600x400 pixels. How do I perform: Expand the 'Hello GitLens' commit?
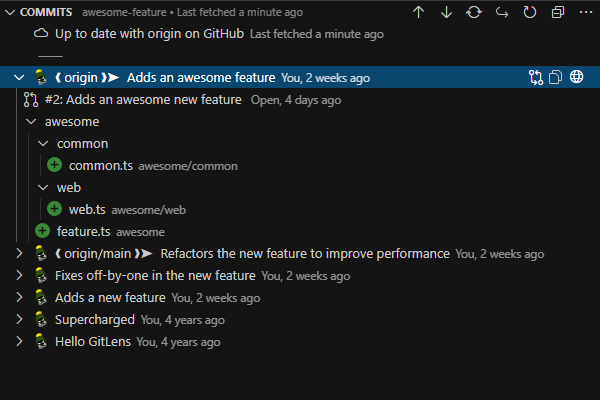(19, 341)
